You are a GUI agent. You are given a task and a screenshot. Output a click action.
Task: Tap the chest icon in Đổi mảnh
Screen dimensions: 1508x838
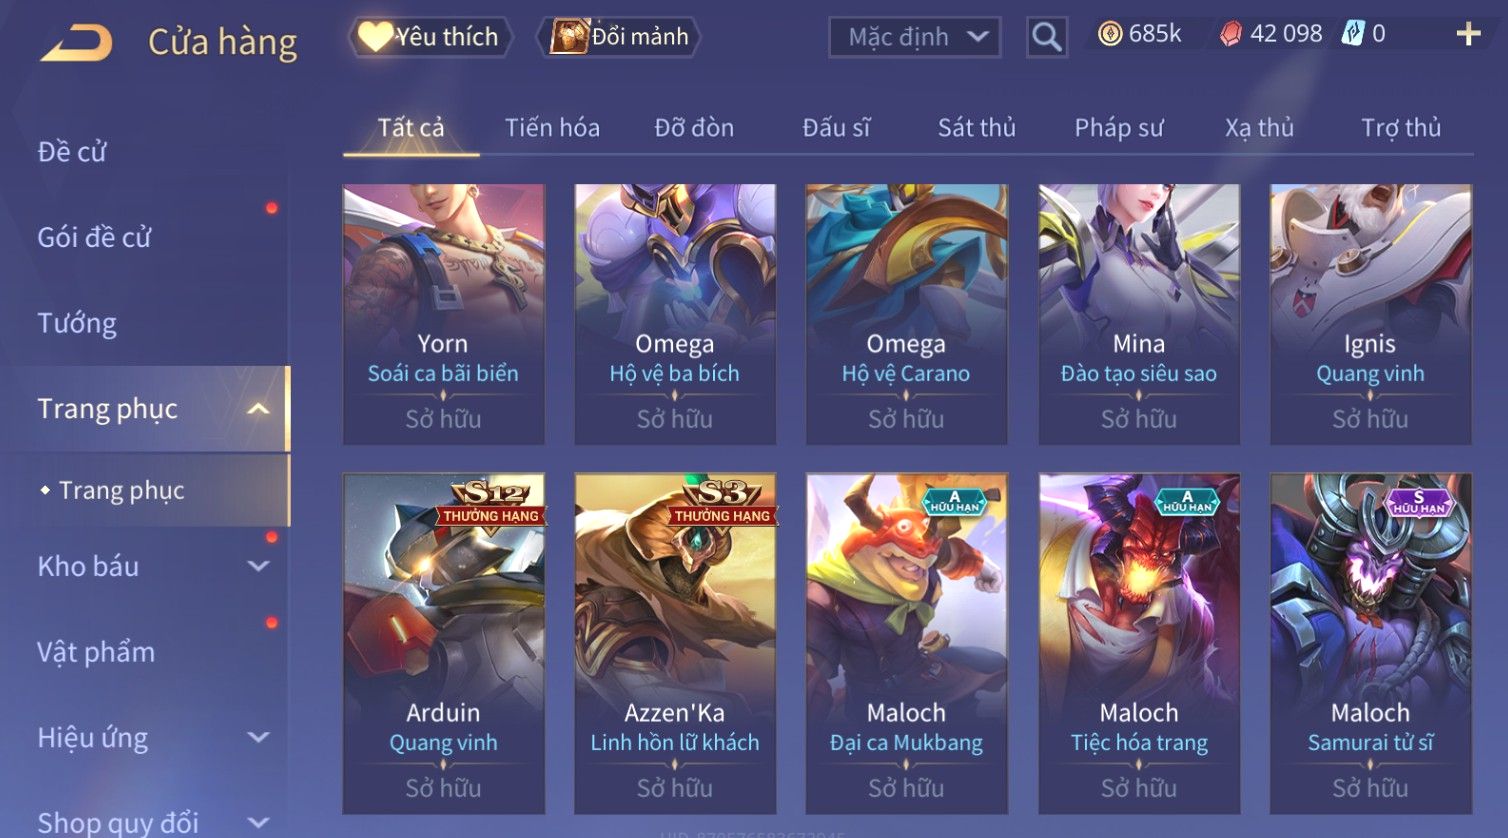(x=569, y=37)
